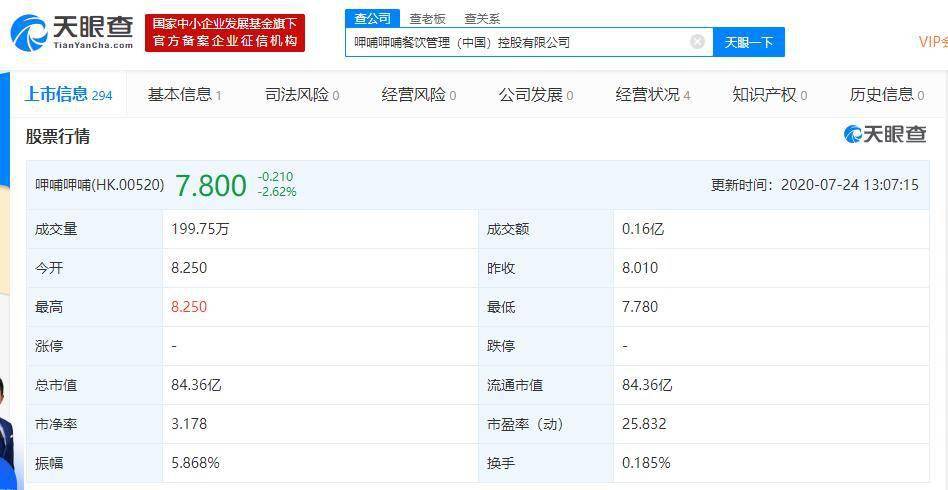The image size is (948, 490).
Task: Click the volume value 199.75万
Action: point(201,229)
